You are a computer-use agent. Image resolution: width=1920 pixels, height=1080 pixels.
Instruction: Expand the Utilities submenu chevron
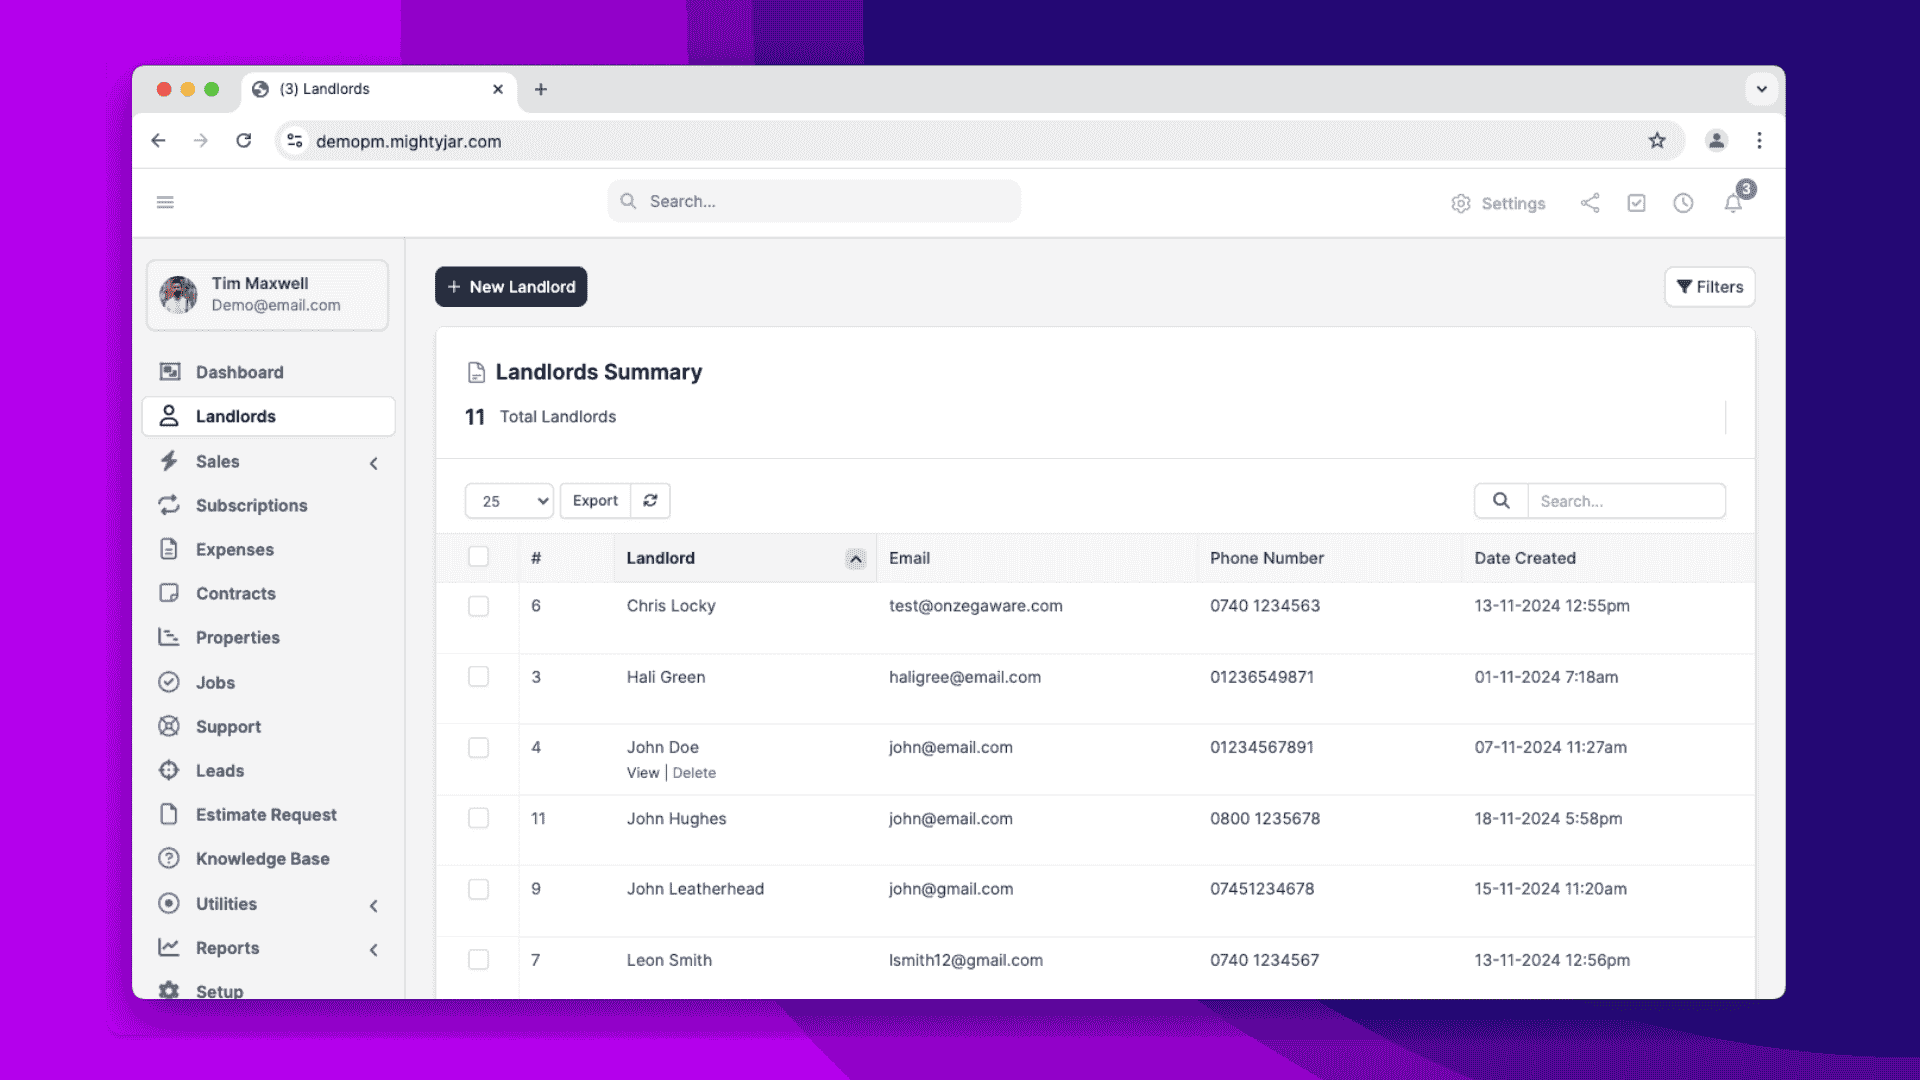374,906
